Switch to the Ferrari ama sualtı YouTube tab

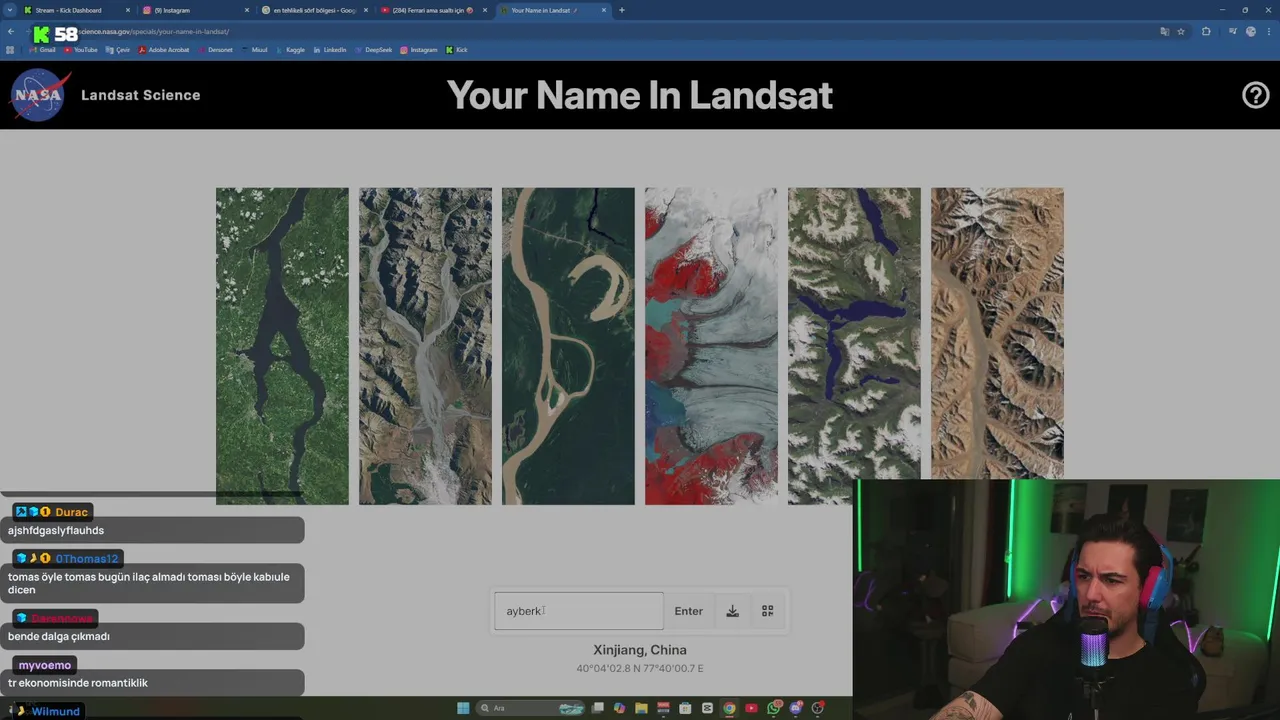[432, 10]
